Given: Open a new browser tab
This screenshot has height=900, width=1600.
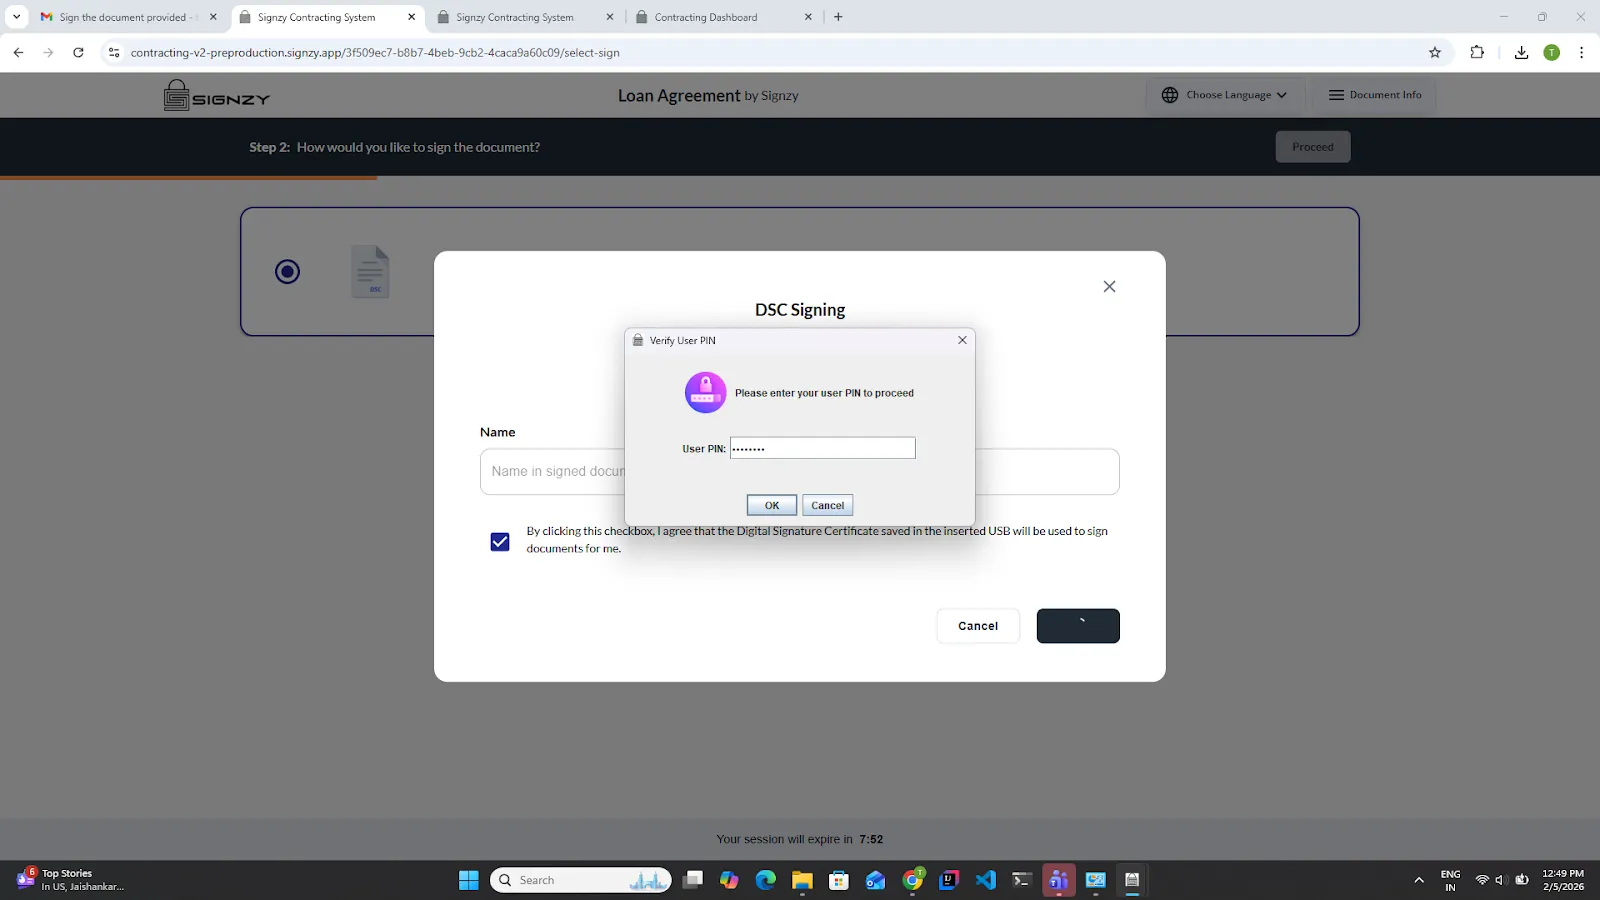Looking at the screenshot, I should coord(838,17).
